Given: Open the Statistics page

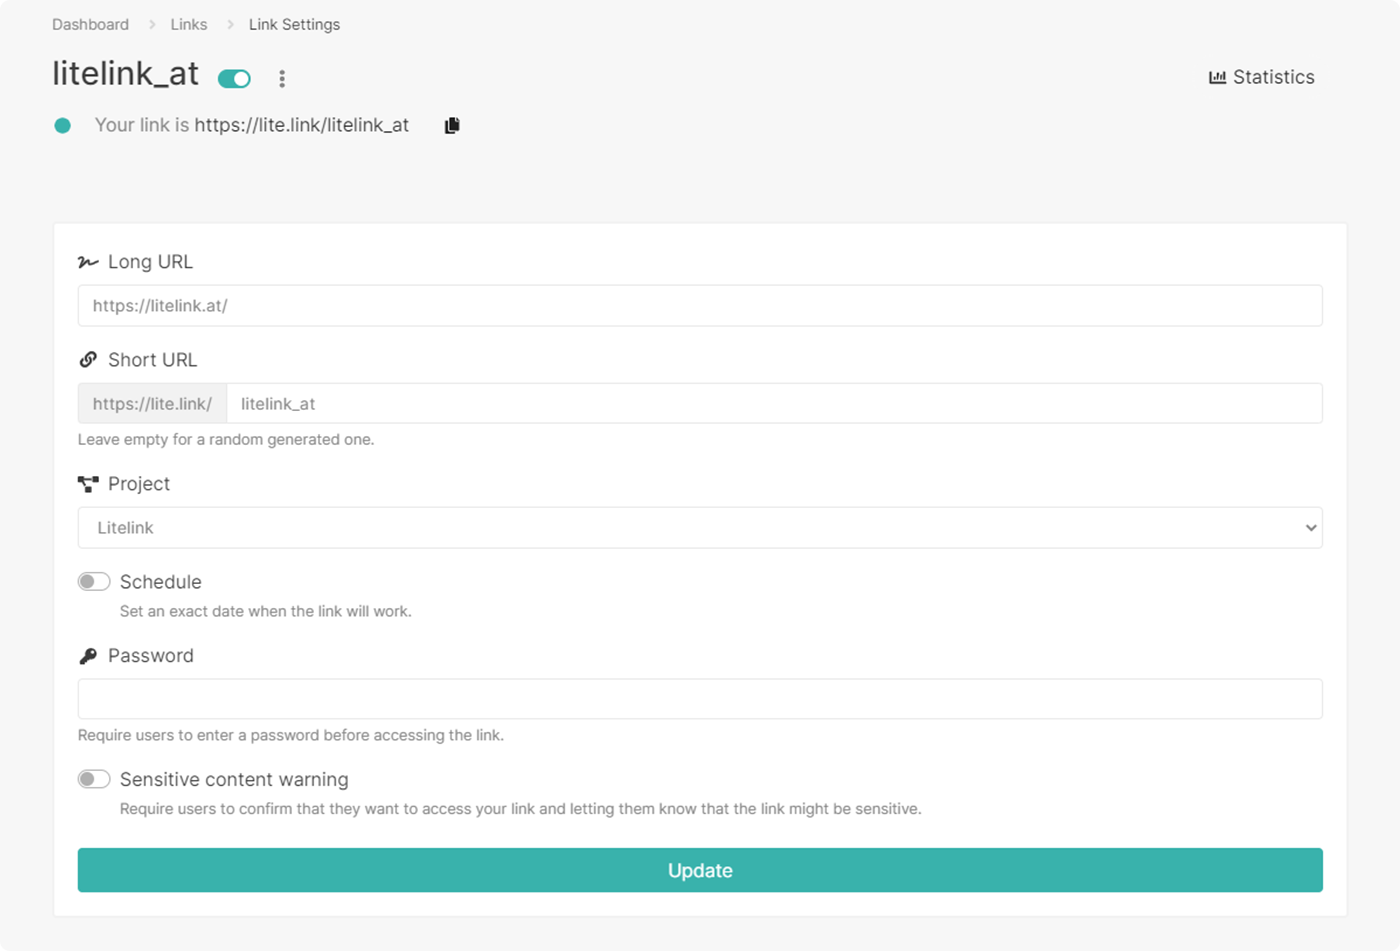Looking at the screenshot, I should pyautogui.click(x=1262, y=77).
